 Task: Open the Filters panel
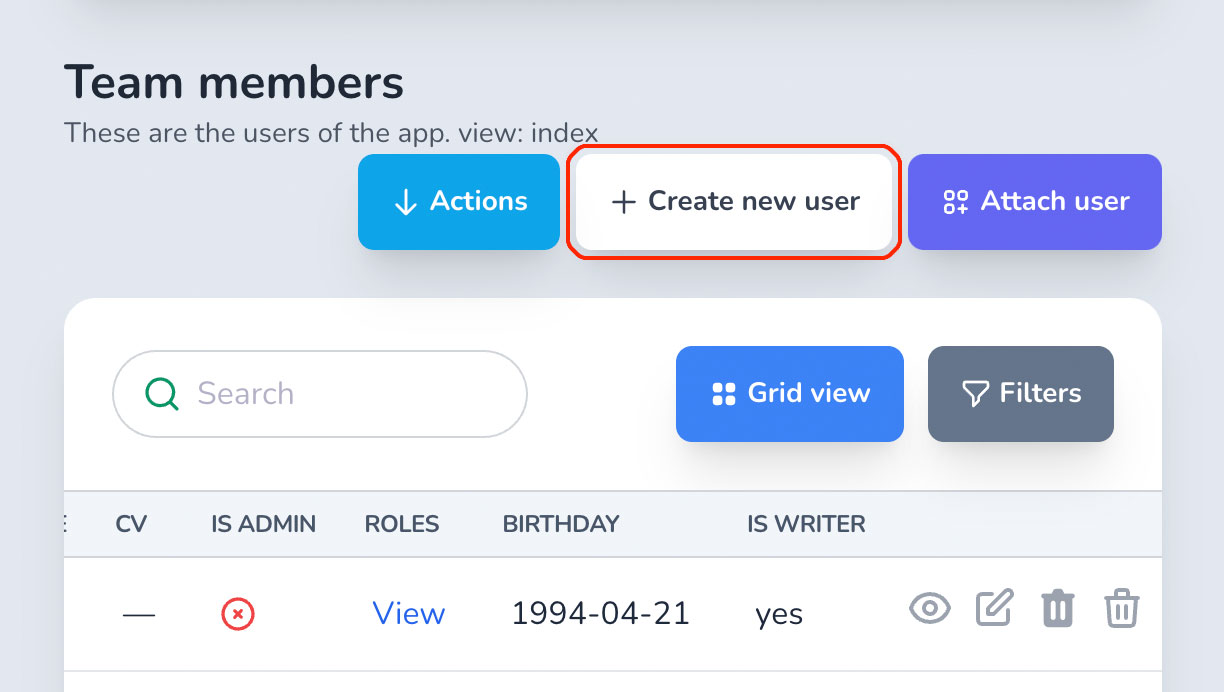click(x=1021, y=393)
